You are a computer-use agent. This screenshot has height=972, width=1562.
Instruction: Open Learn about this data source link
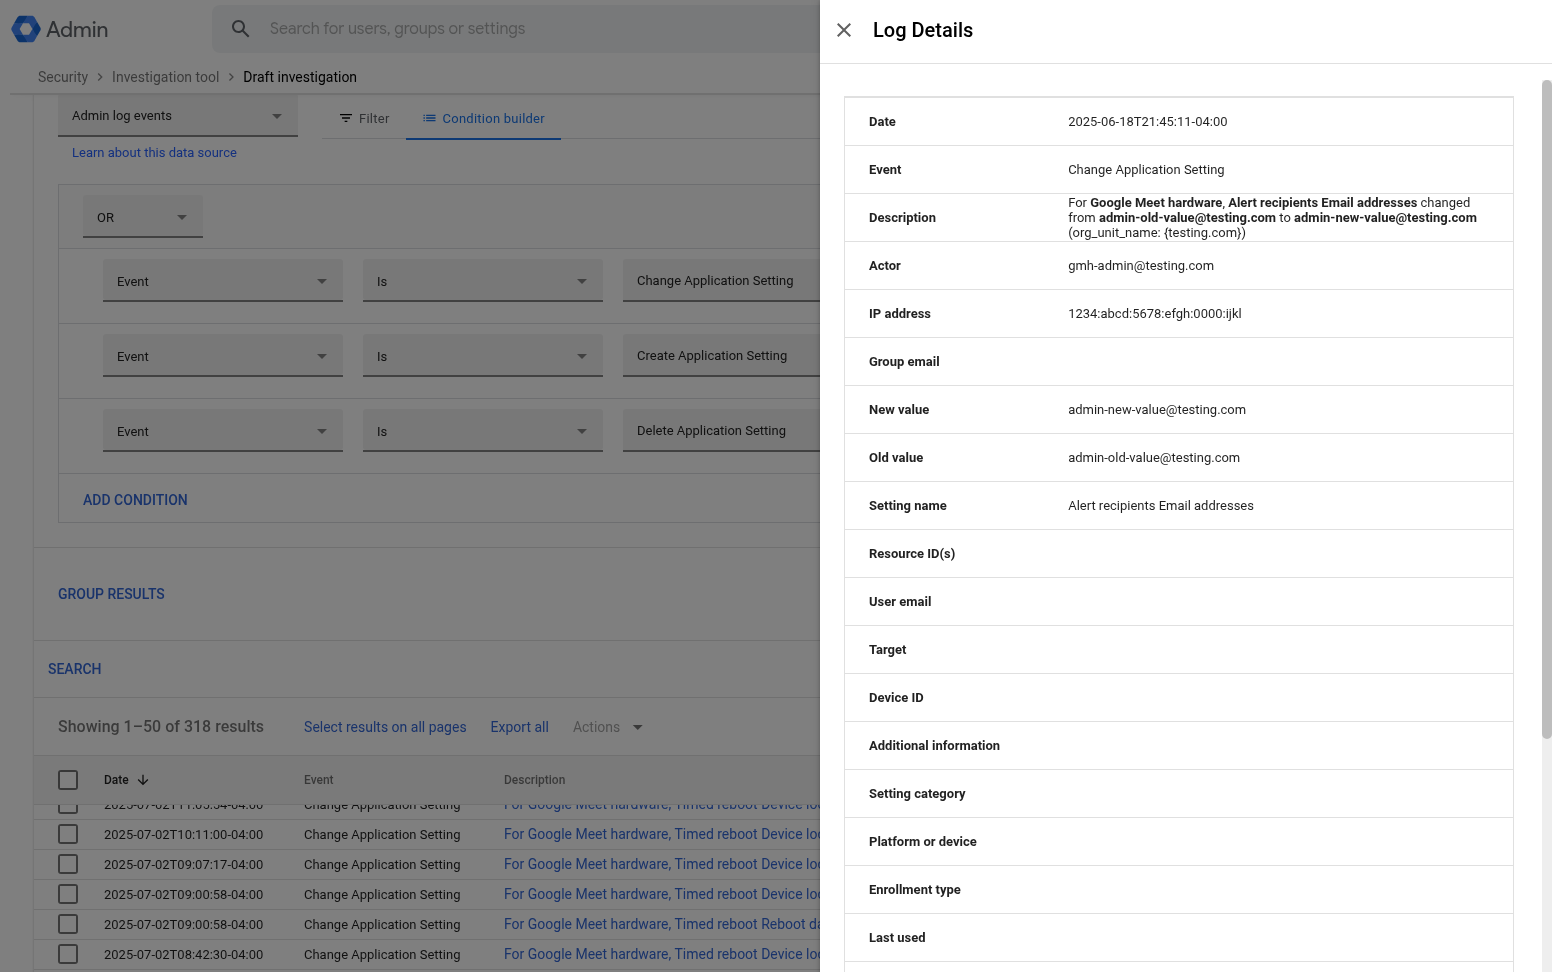pos(154,153)
